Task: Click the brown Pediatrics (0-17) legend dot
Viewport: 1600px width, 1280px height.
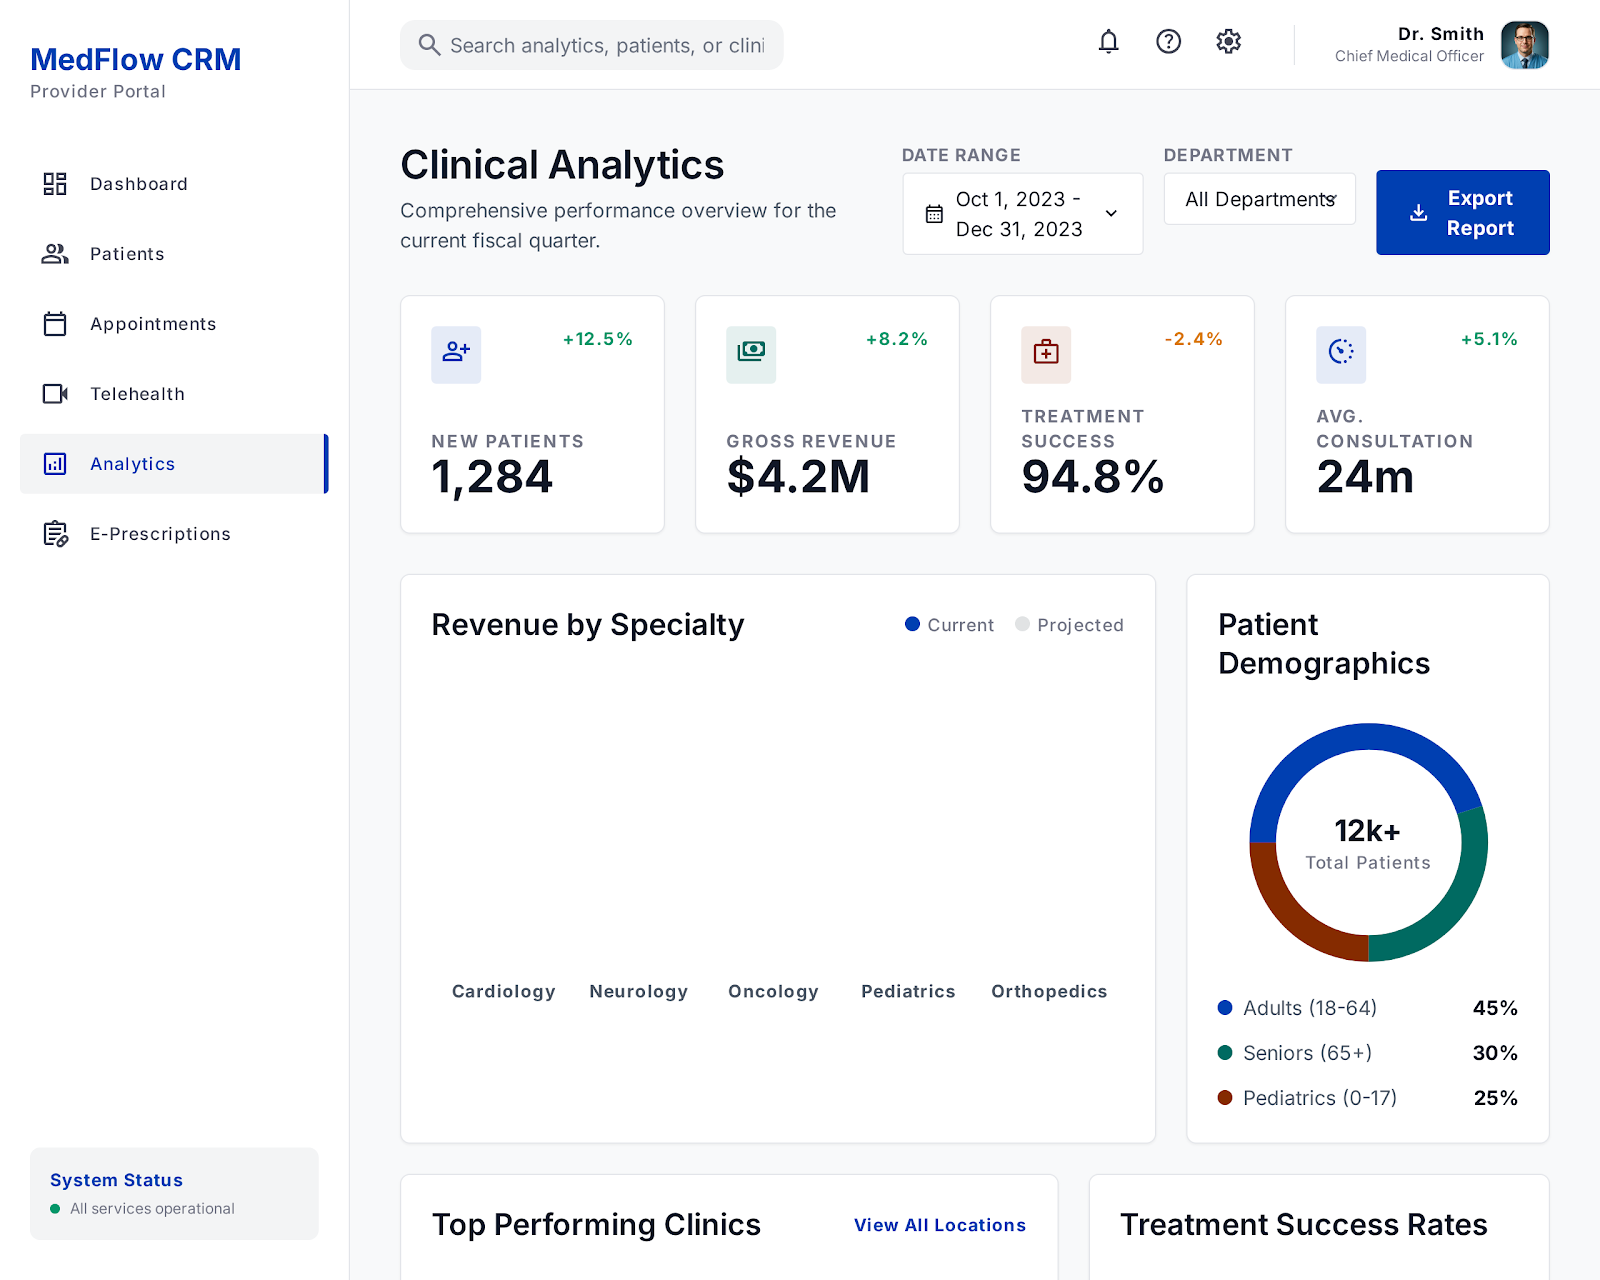Action: click(x=1225, y=1098)
